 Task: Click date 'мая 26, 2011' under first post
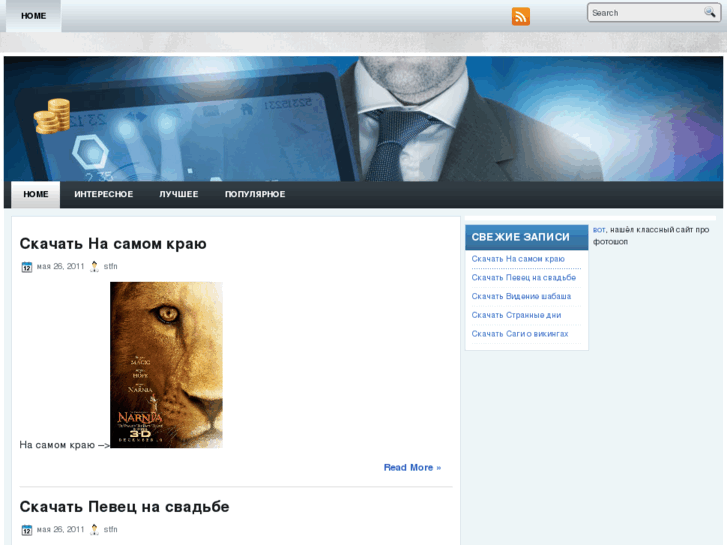click(60, 266)
